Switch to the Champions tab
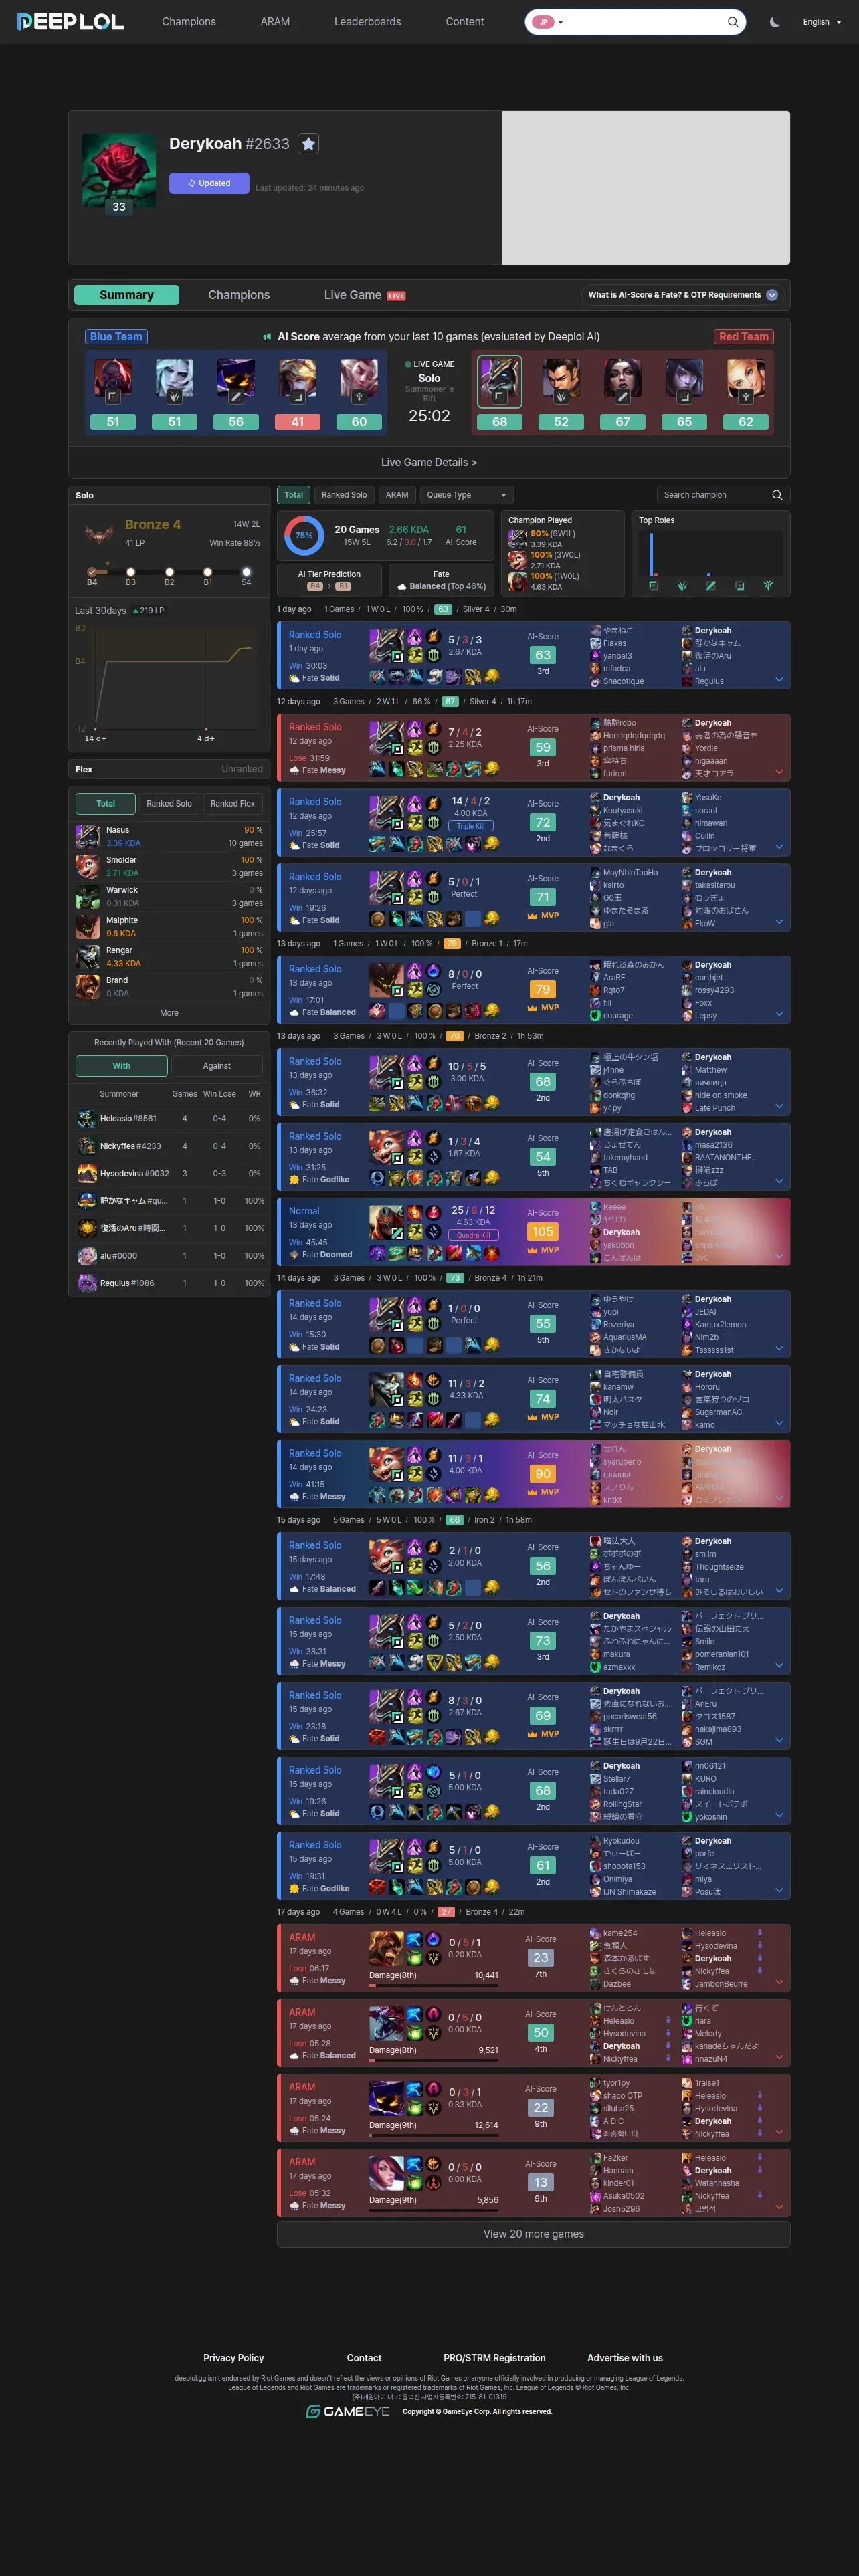The width and height of the screenshot is (859, 2576). click(239, 295)
